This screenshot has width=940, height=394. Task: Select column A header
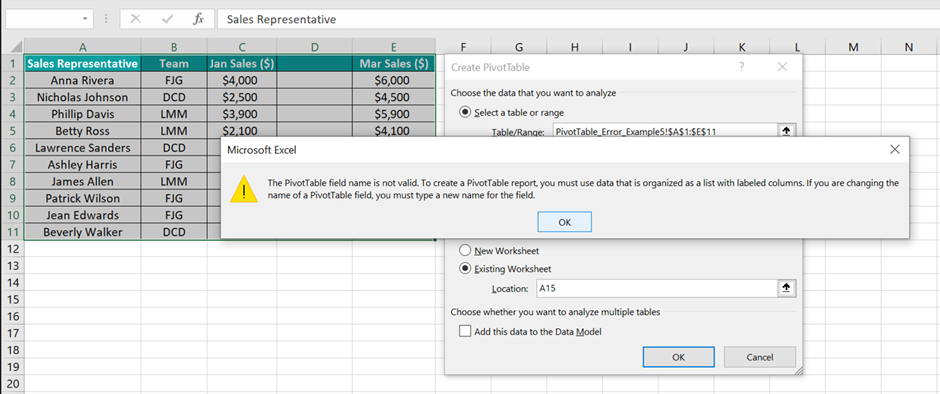(x=83, y=47)
